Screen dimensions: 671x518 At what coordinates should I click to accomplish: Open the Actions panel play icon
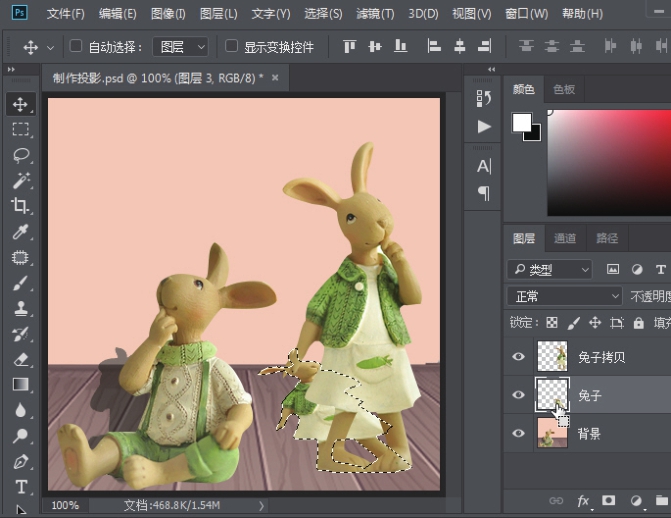point(484,126)
